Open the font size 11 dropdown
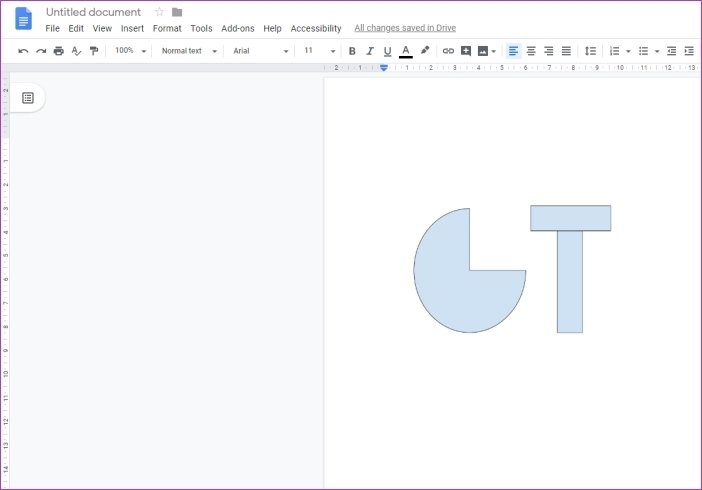Viewport: 702px width, 490px height. (x=320, y=51)
